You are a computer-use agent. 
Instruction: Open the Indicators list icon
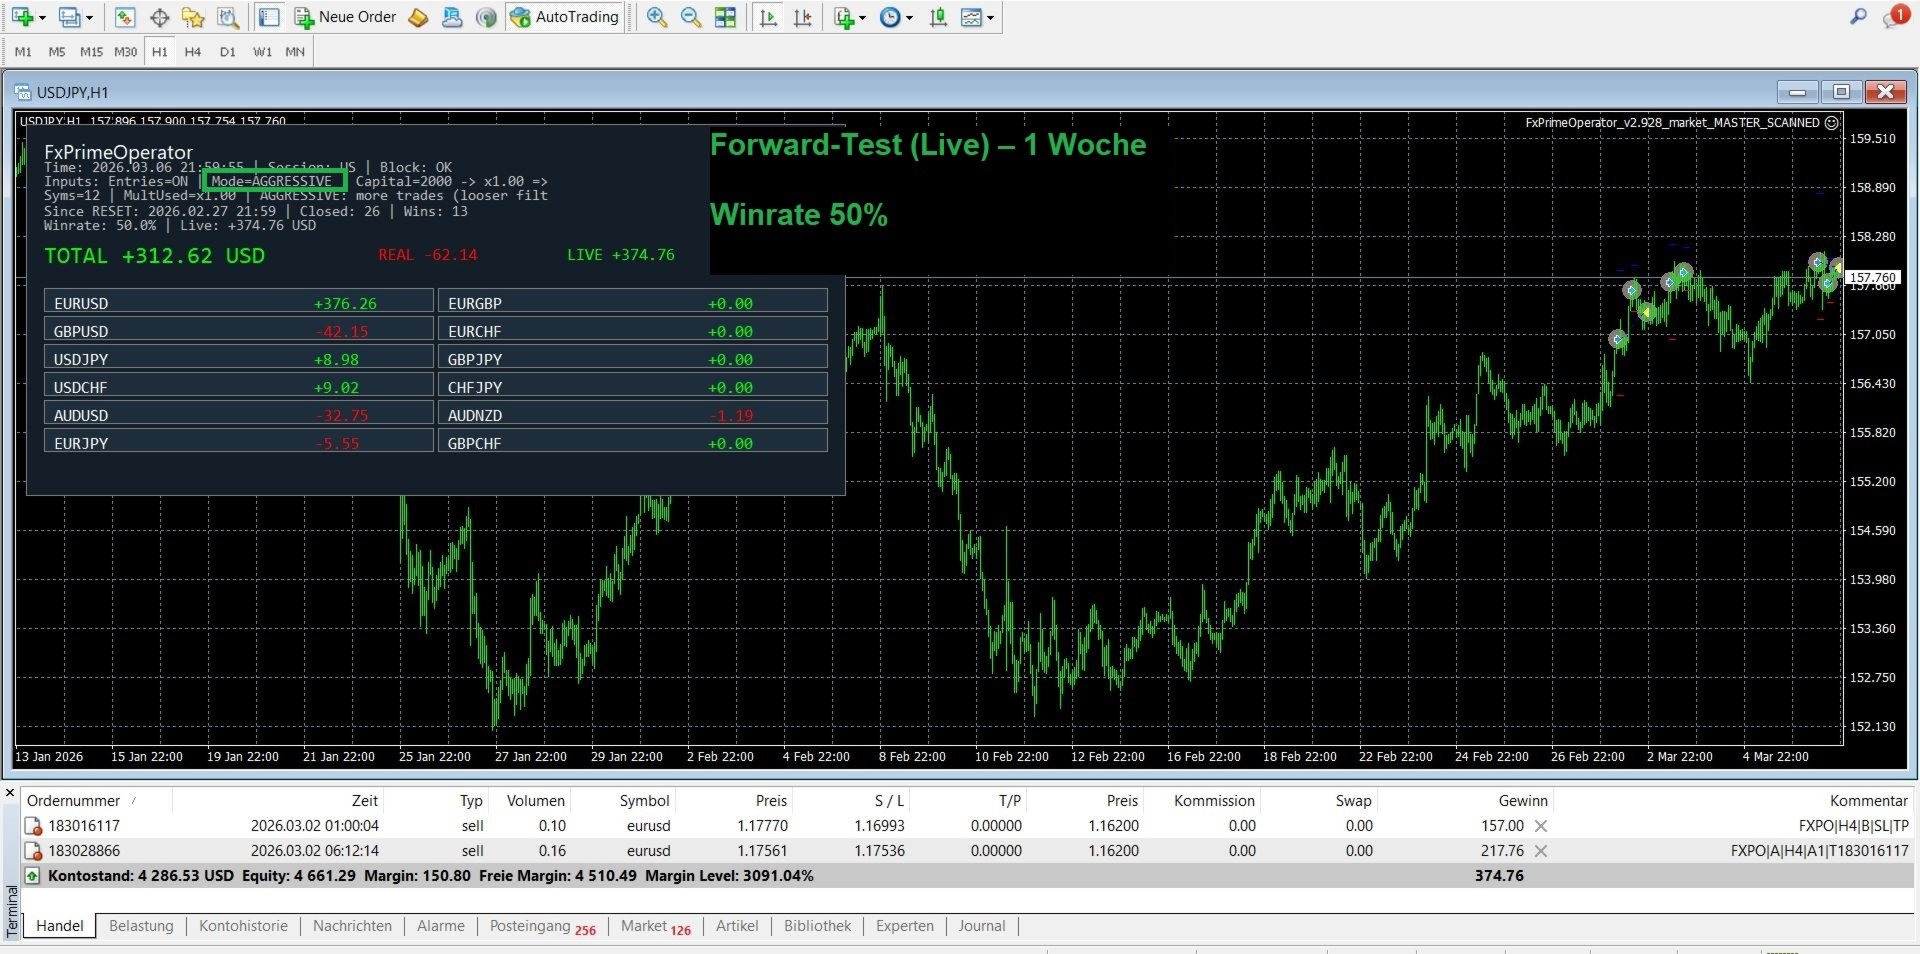844,17
